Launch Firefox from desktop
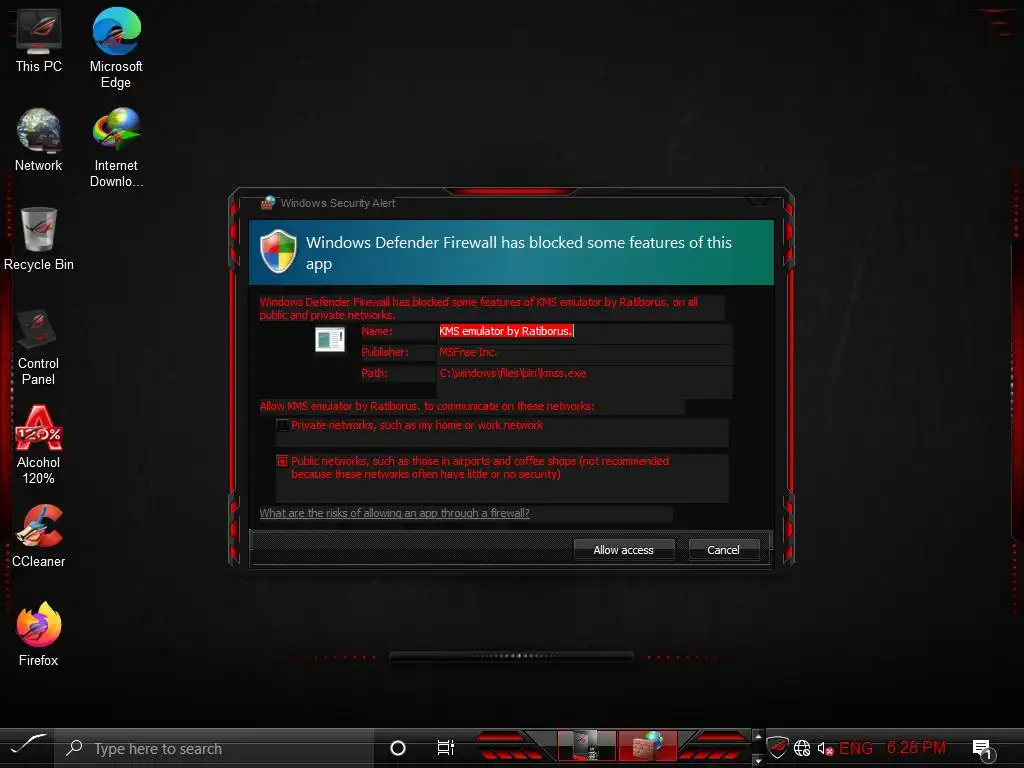Screen dimensions: 1024x768 (x=39, y=635)
